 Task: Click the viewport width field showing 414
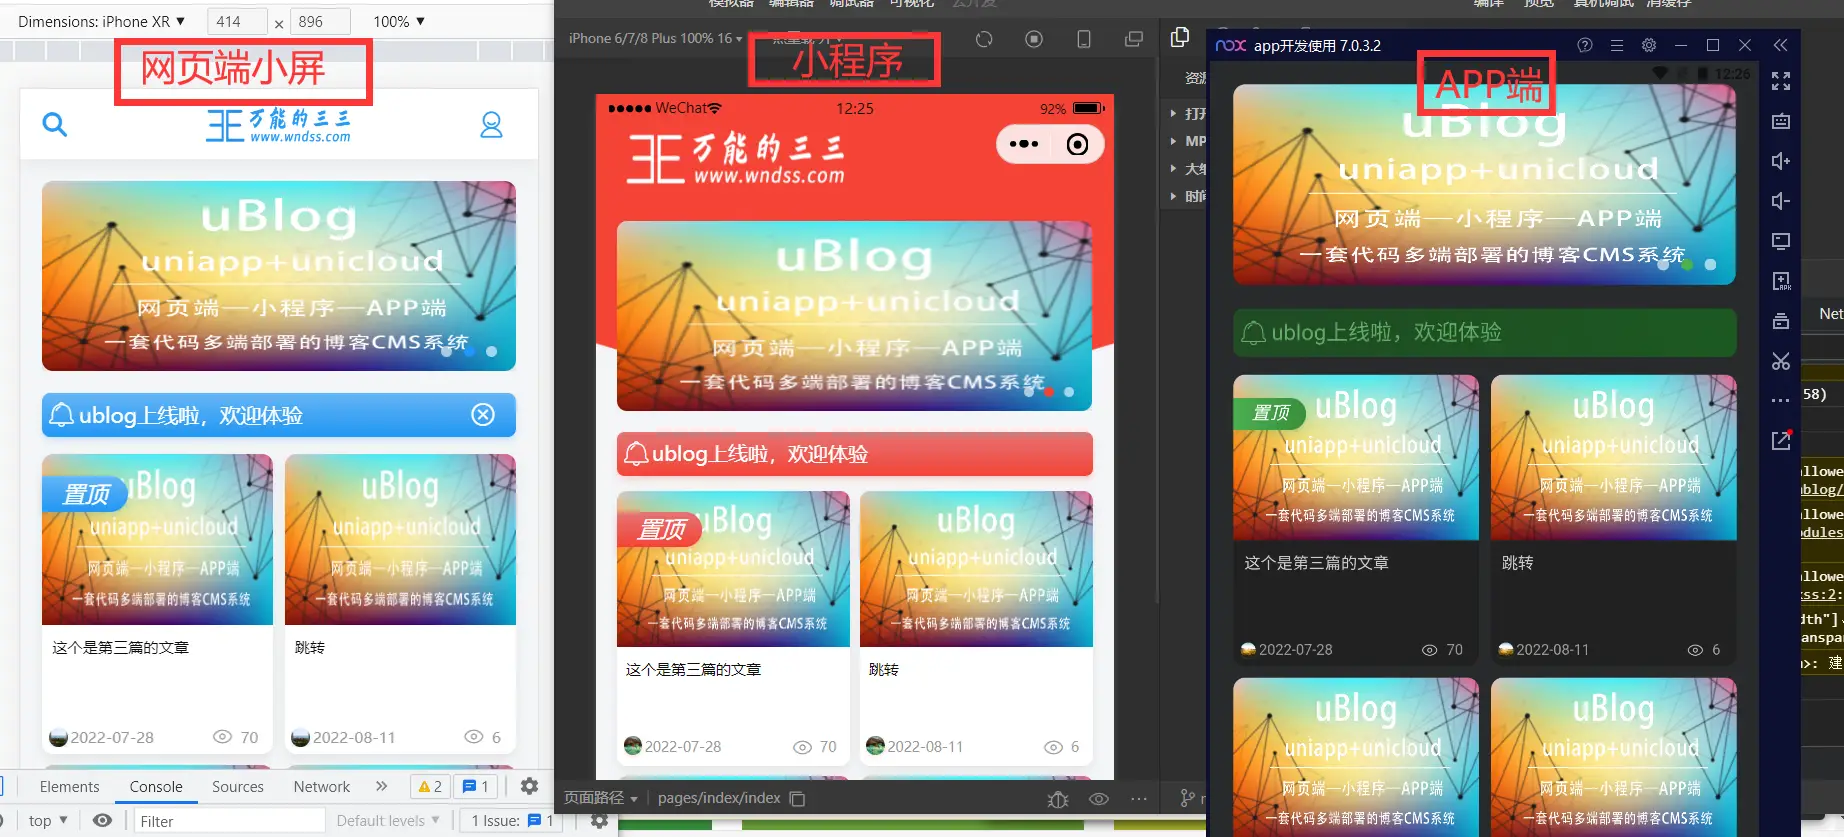(237, 21)
